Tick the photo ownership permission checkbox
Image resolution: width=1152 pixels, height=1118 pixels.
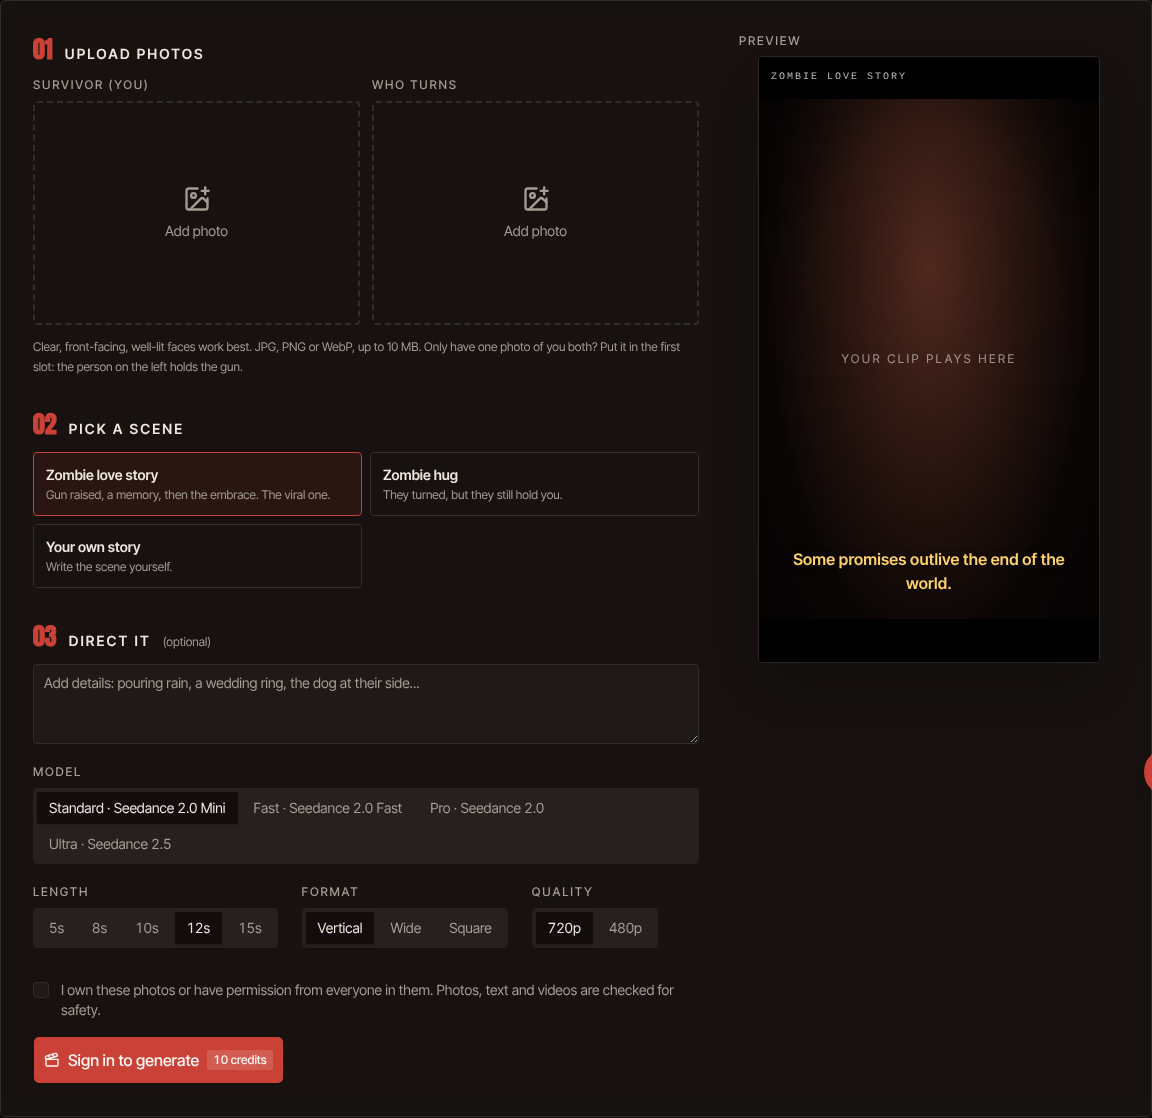coord(41,990)
